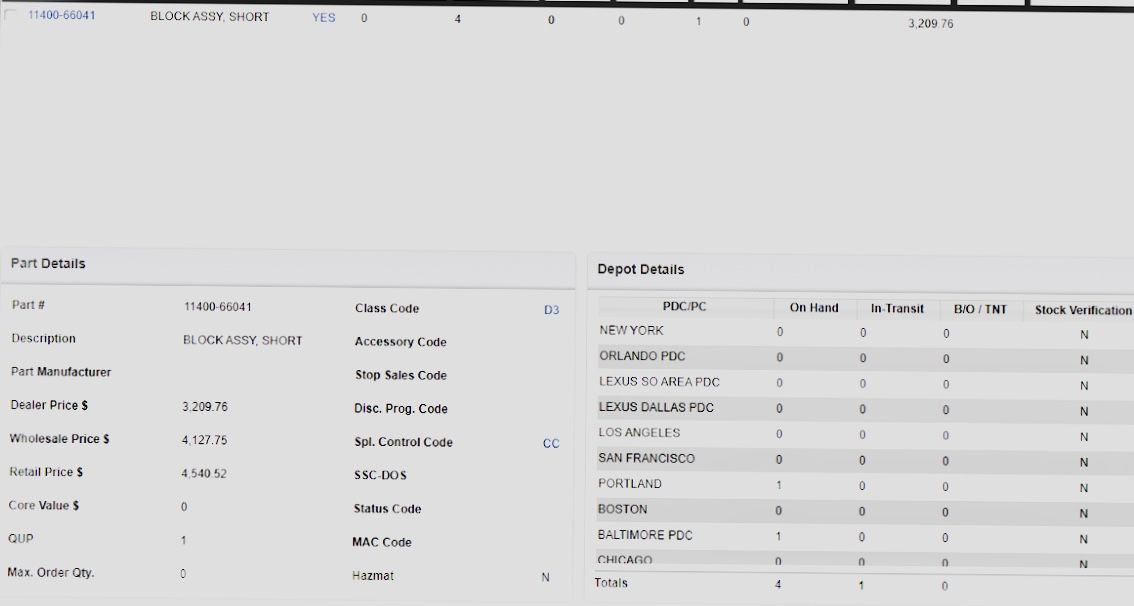
Task: Click the Max. Order Qty. label
Action: (51, 572)
